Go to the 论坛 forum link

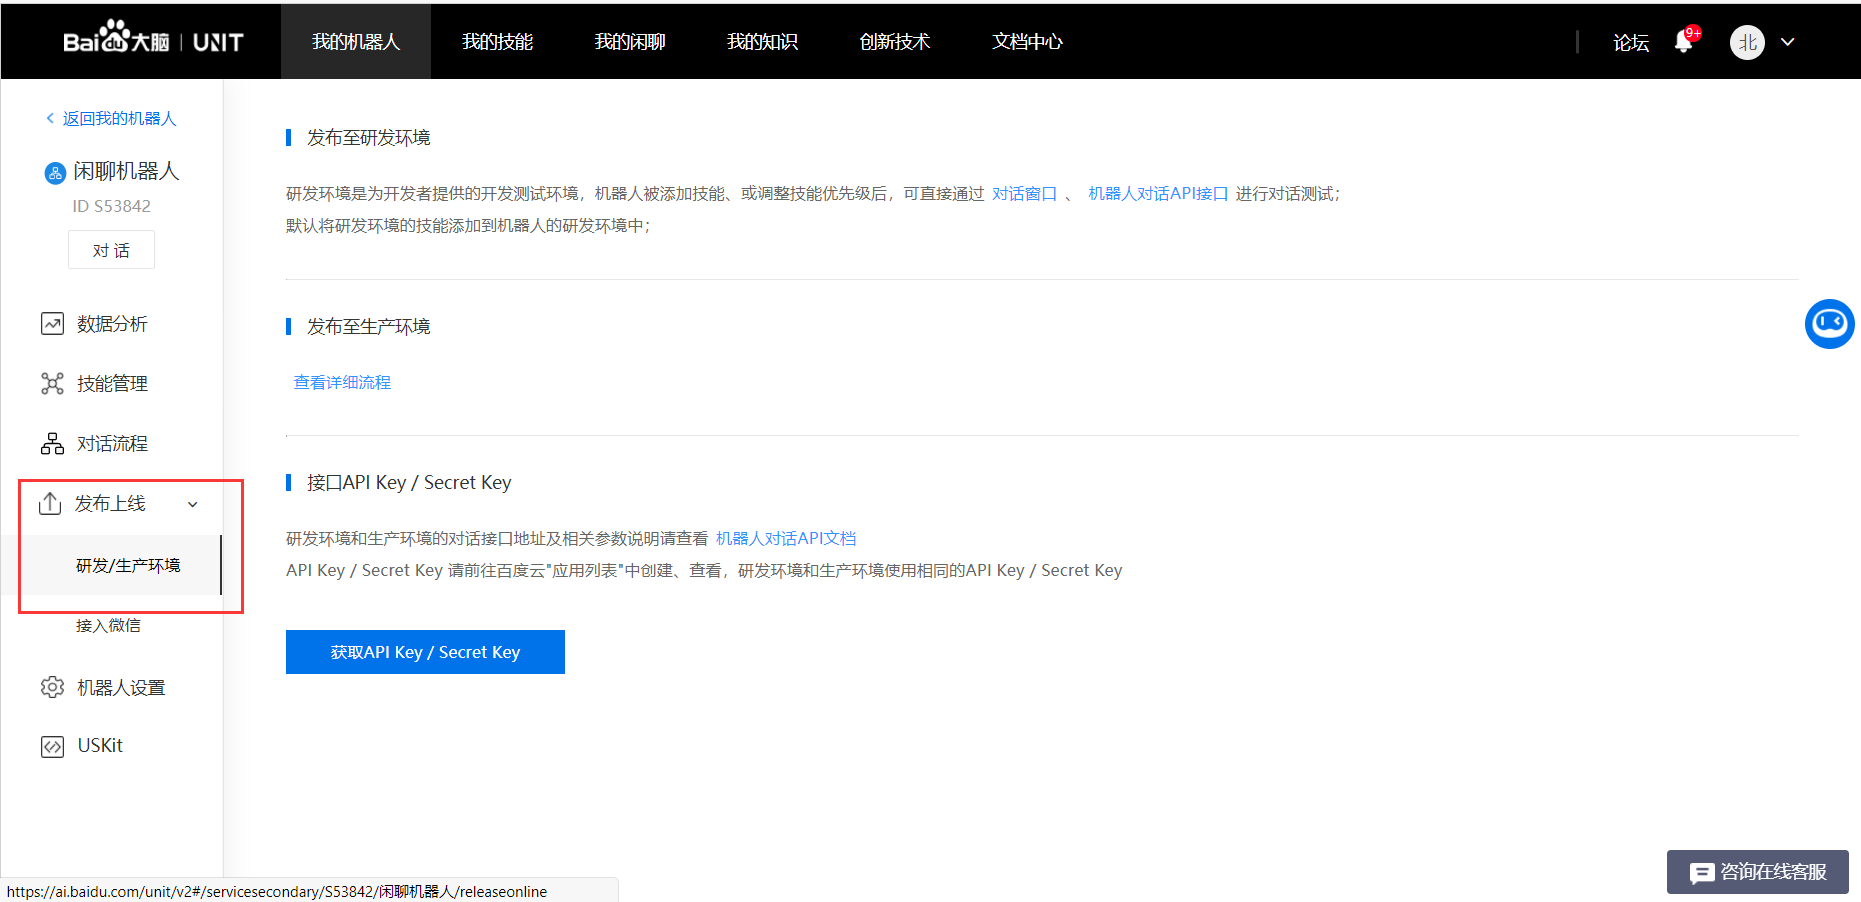[1631, 42]
